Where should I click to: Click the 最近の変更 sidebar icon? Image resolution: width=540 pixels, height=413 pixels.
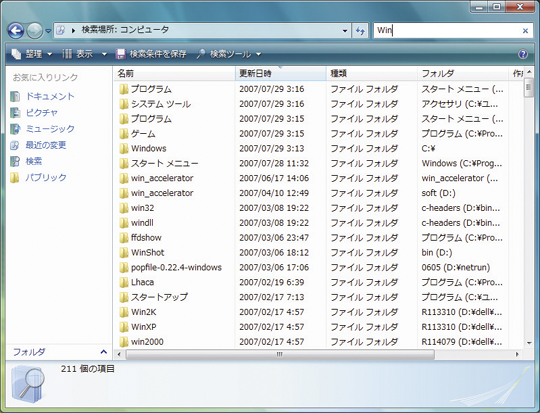15,145
